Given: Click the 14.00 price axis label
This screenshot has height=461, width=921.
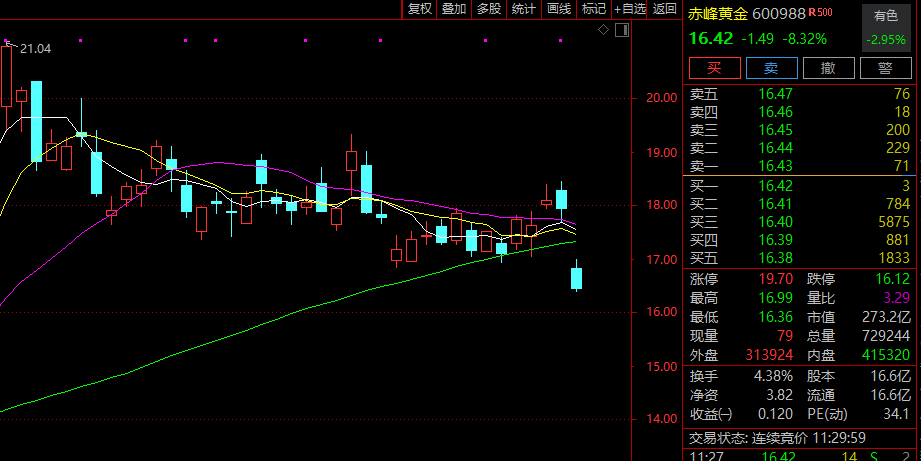Looking at the screenshot, I should coord(661,419).
